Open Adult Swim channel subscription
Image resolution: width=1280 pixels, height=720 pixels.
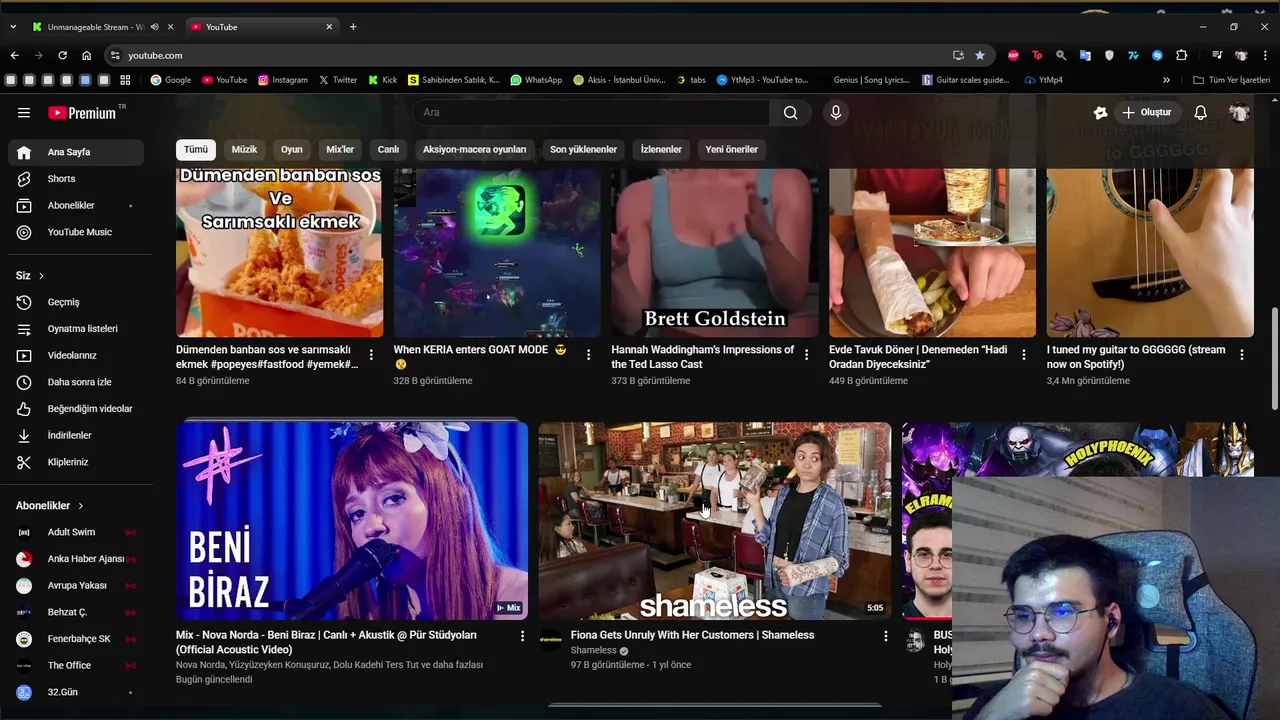76,532
